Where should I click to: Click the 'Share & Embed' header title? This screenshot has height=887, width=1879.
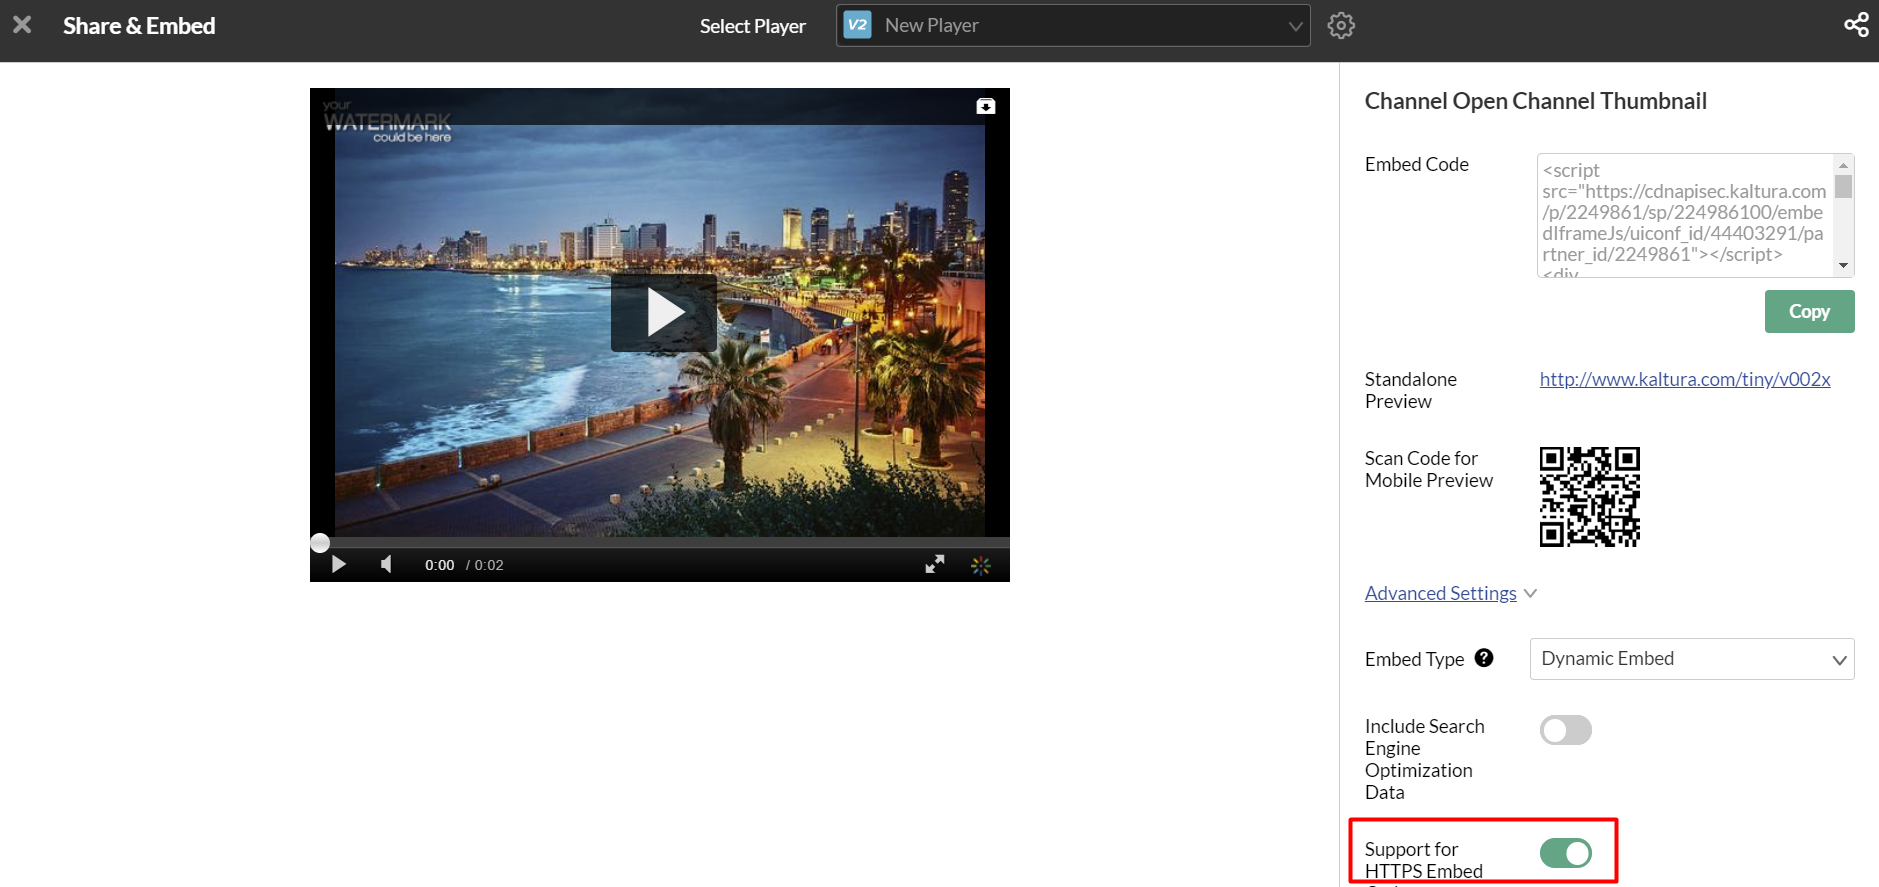click(139, 26)
